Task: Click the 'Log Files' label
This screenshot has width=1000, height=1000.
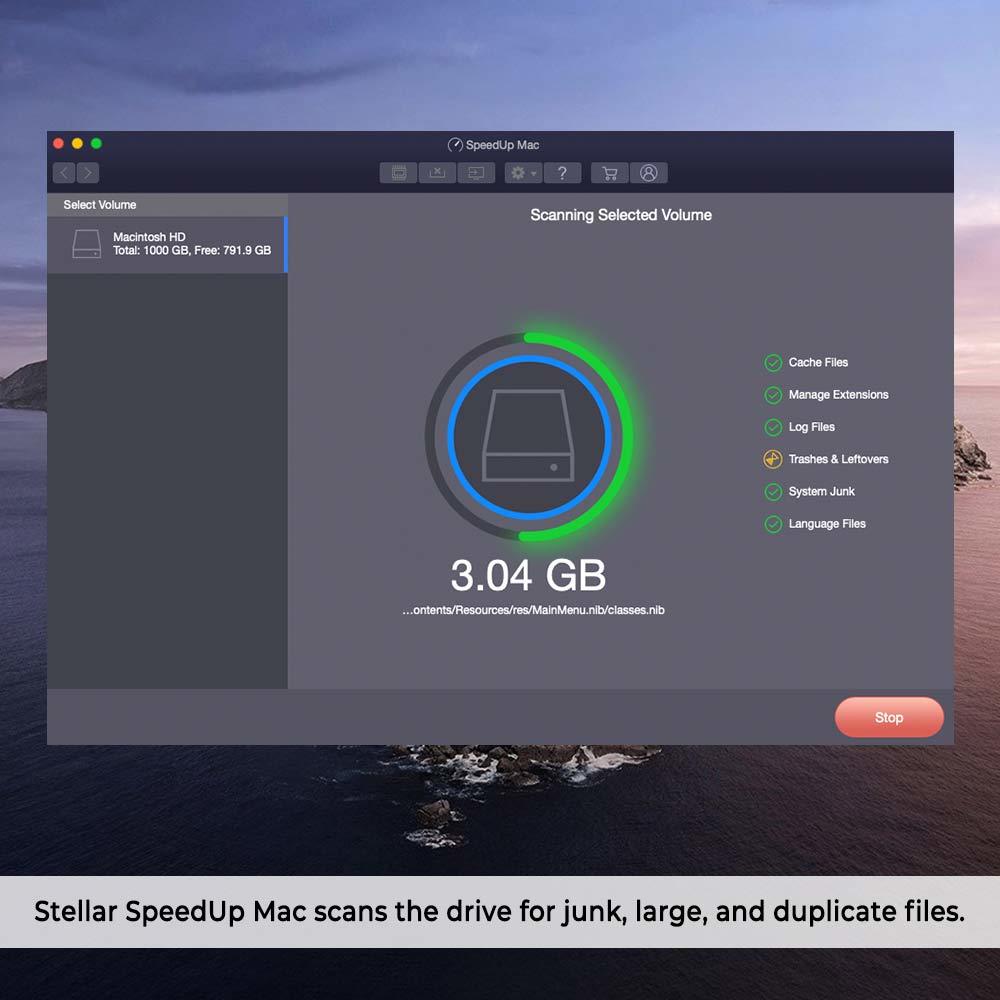Action: click(x=812, y=427)
